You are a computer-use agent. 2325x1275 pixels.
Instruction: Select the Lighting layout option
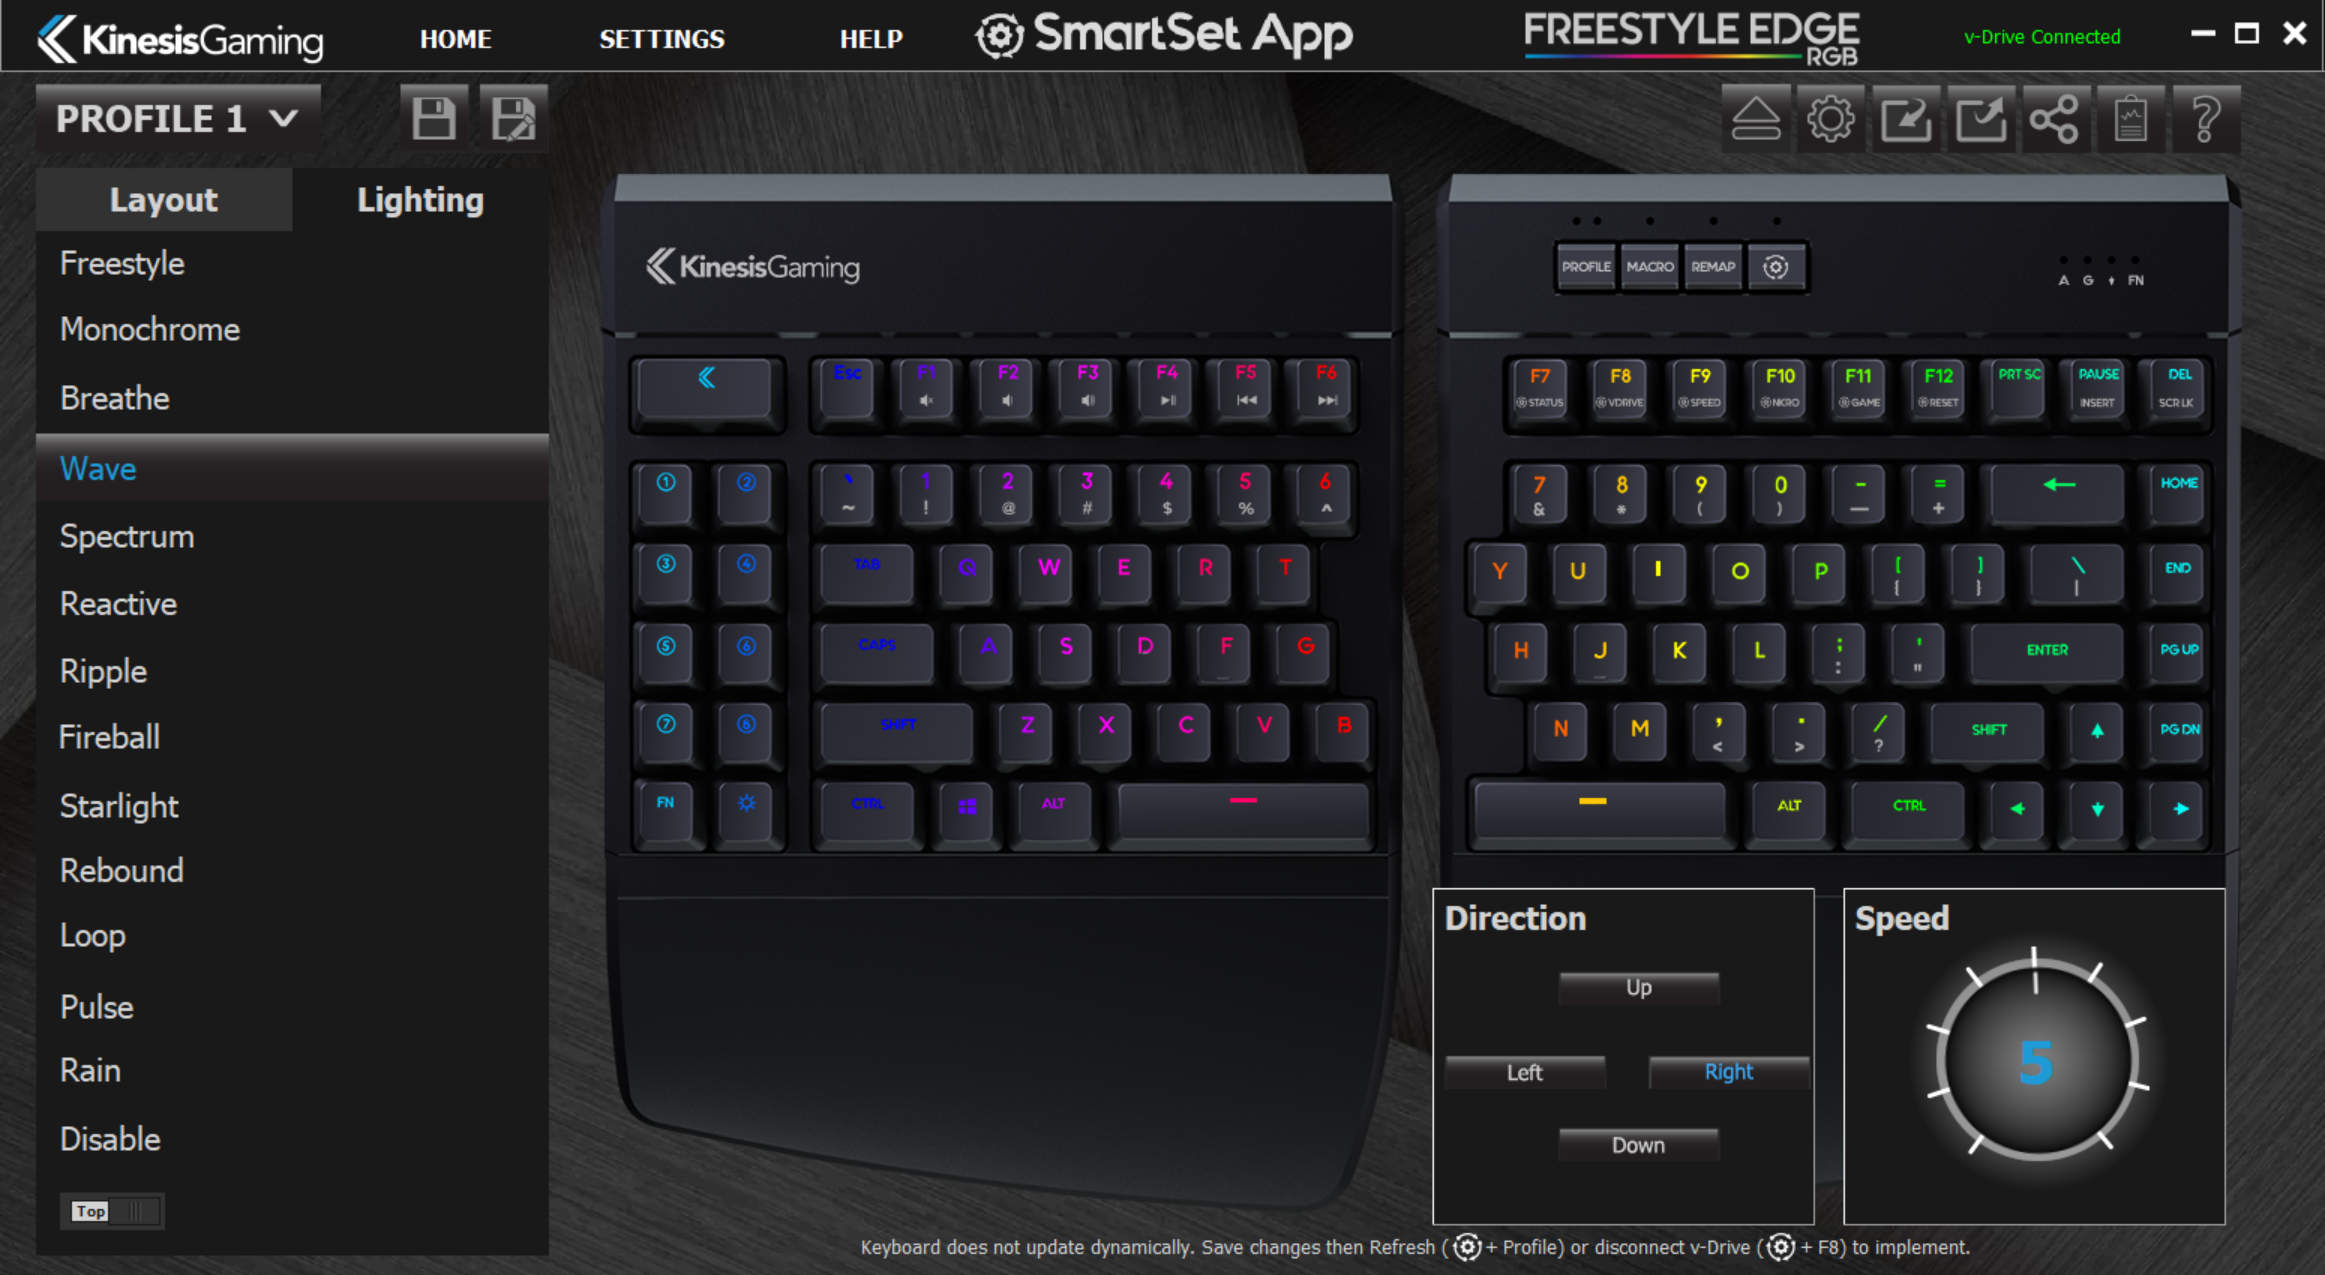click(419, 199)
